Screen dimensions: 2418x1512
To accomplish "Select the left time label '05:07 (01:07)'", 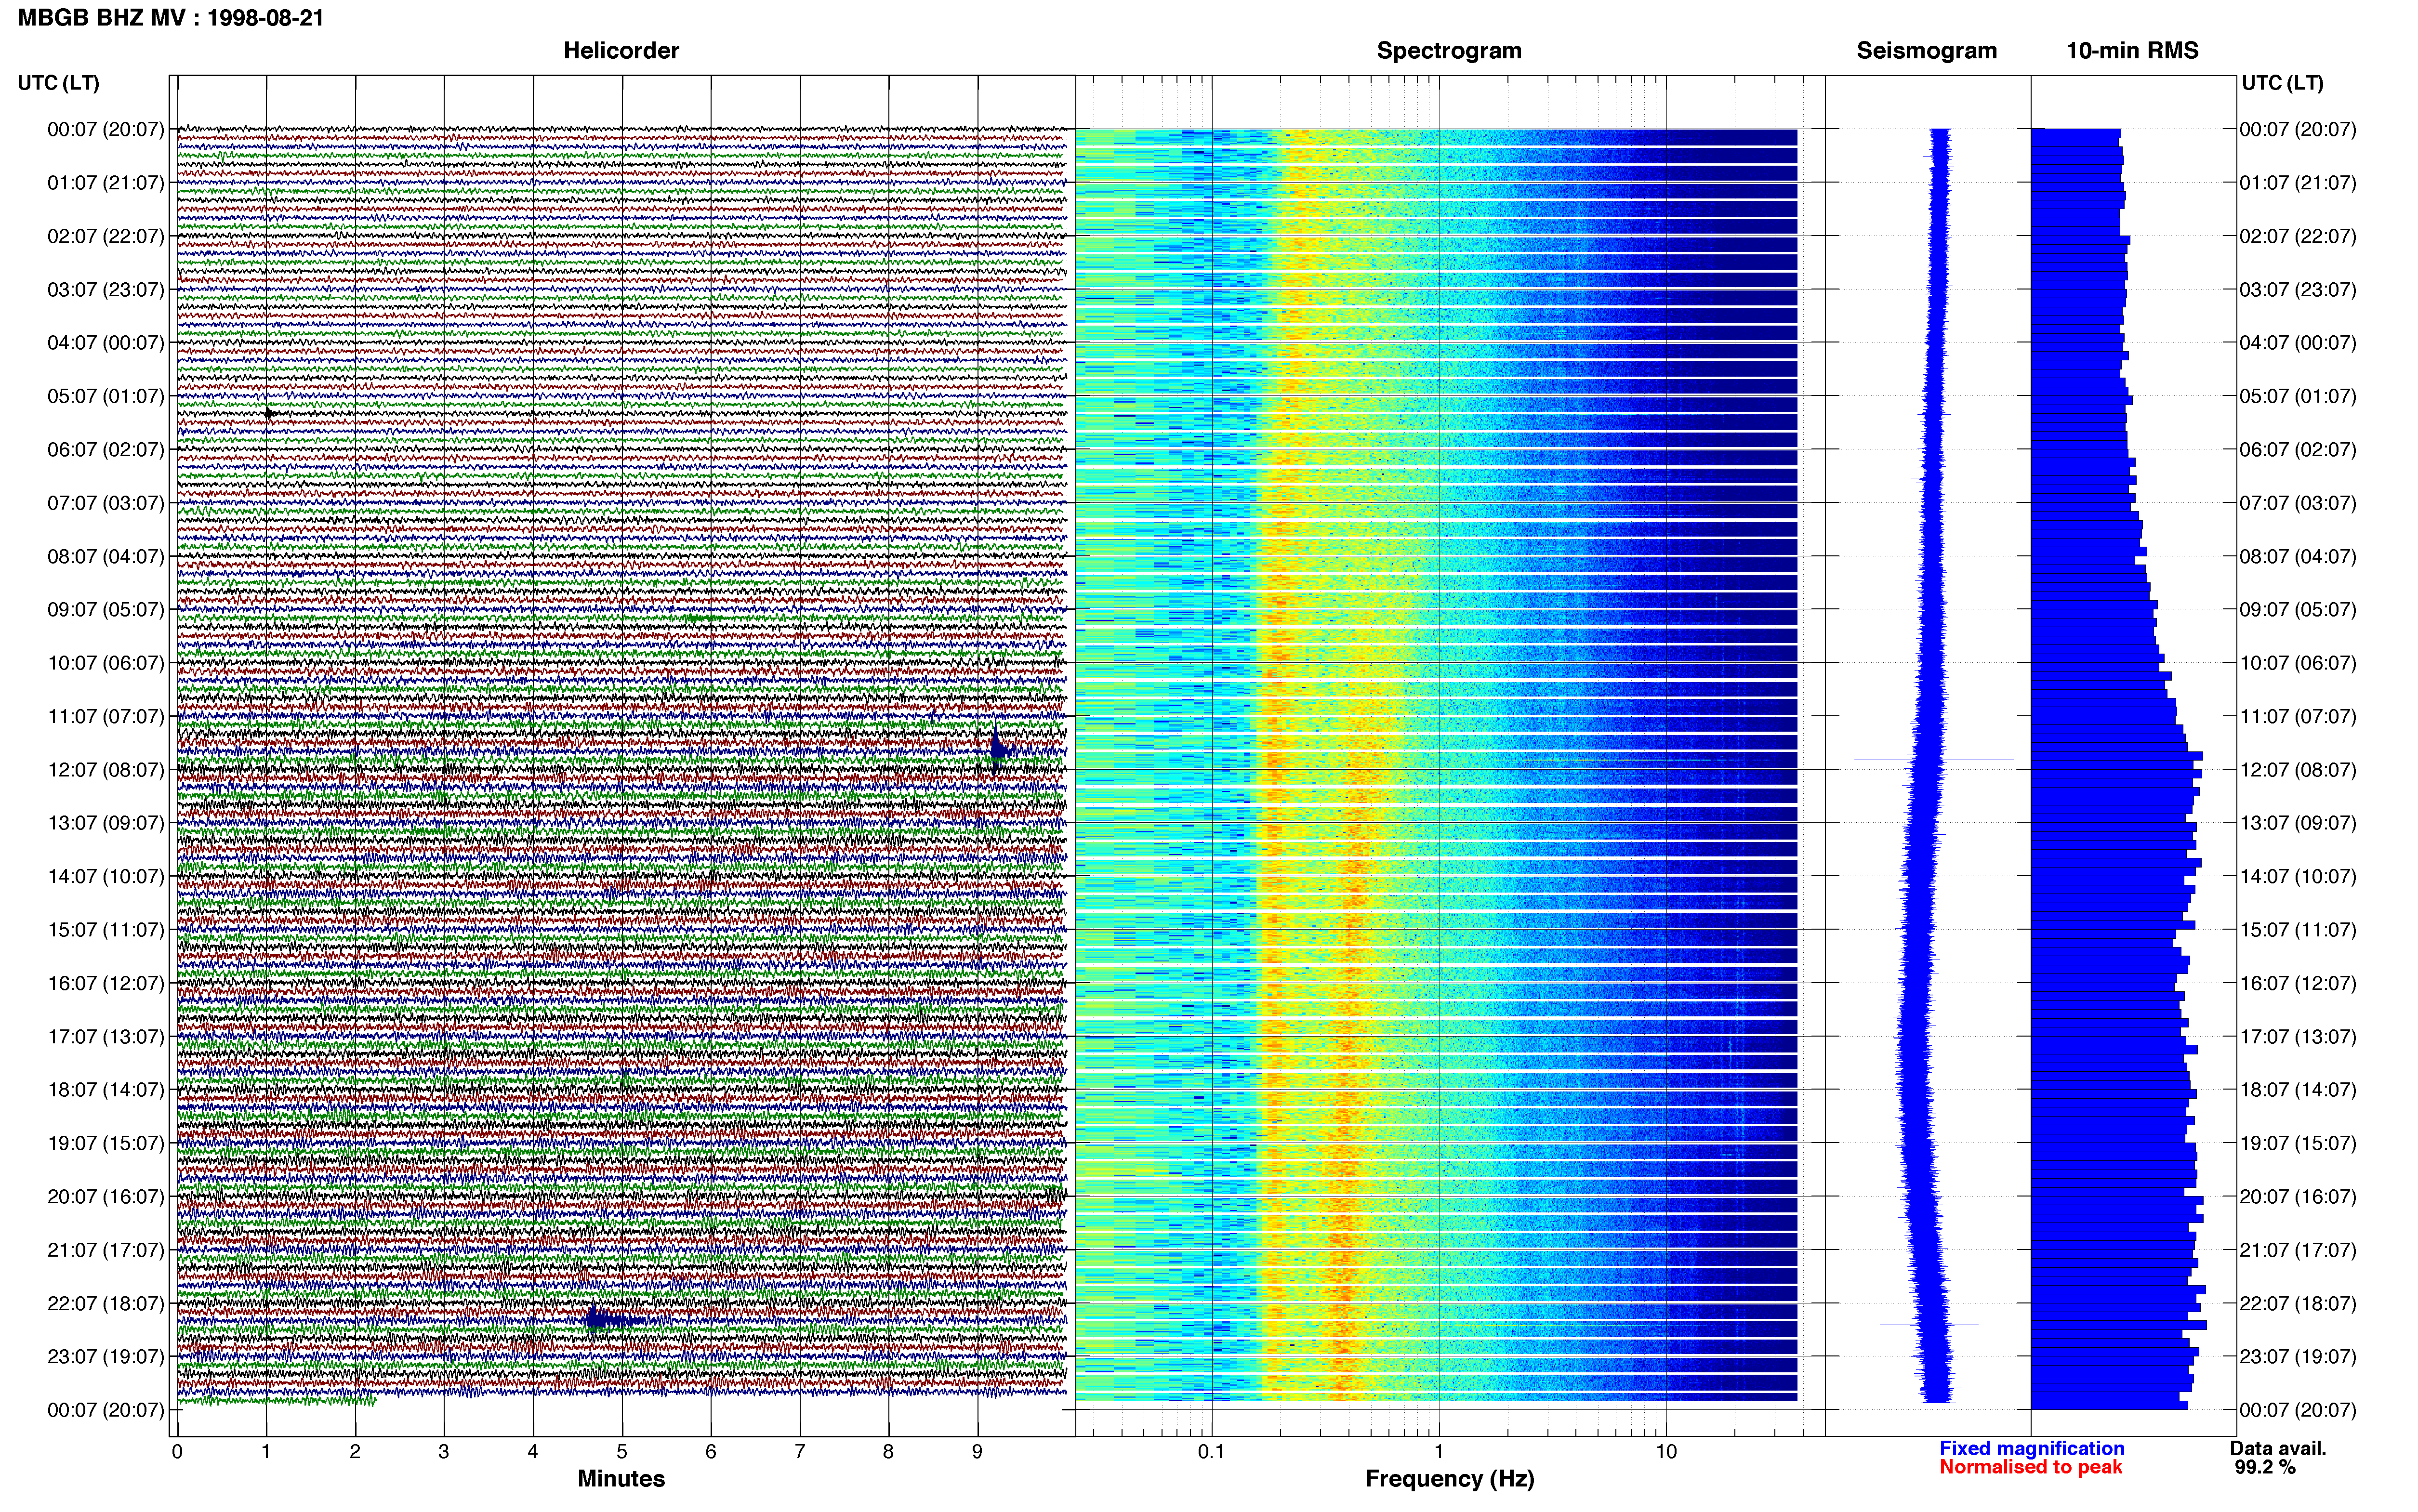I will pos(106,396).
